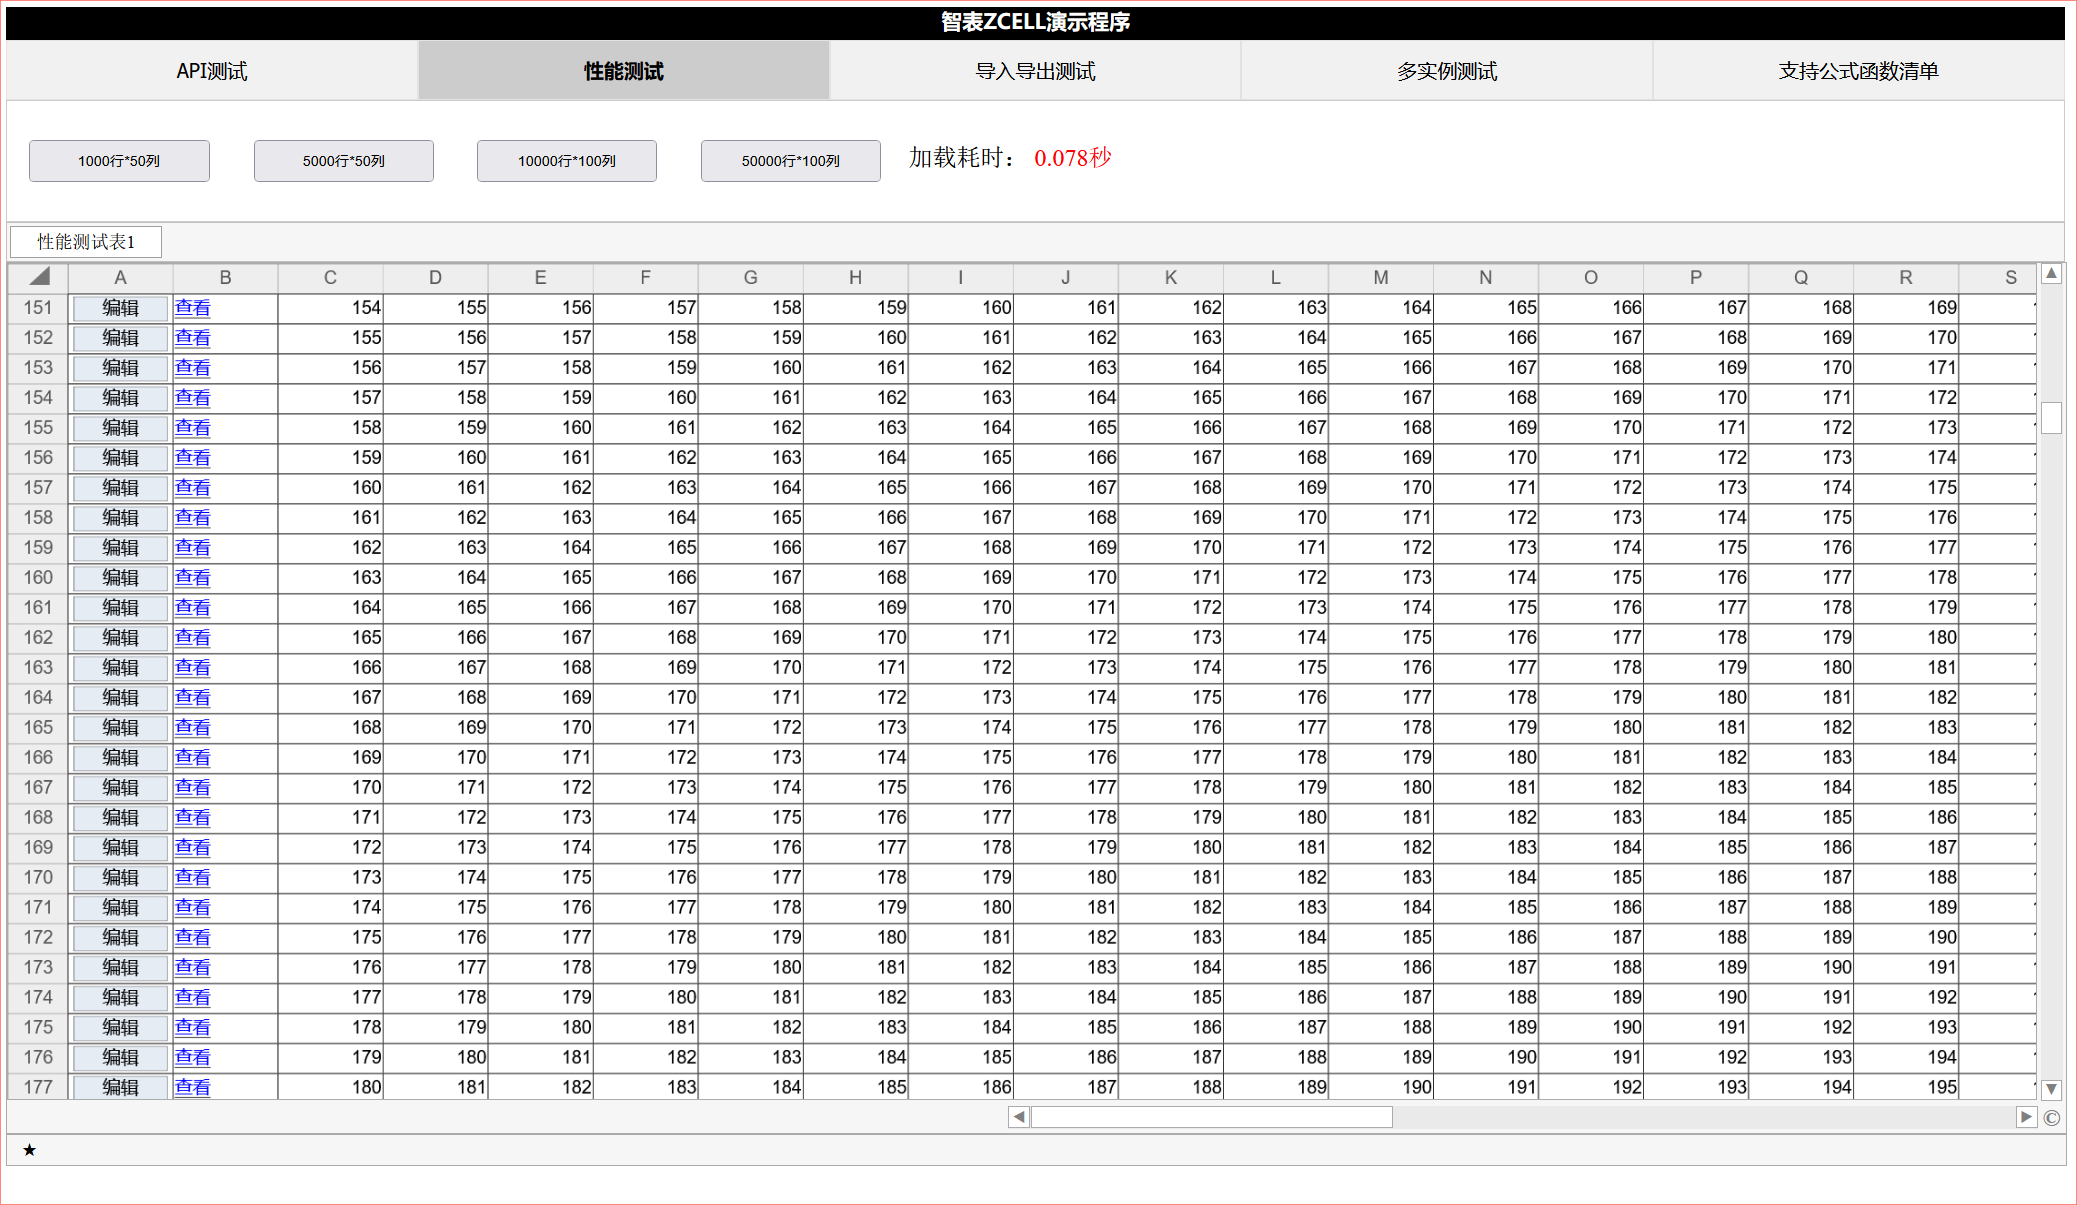Image resolution: width=2077 pixels, height=1205 pixels.
Task: Select the 性能测试表1 sheet tab
Action: pyautogui.click(x=86, y=242)
